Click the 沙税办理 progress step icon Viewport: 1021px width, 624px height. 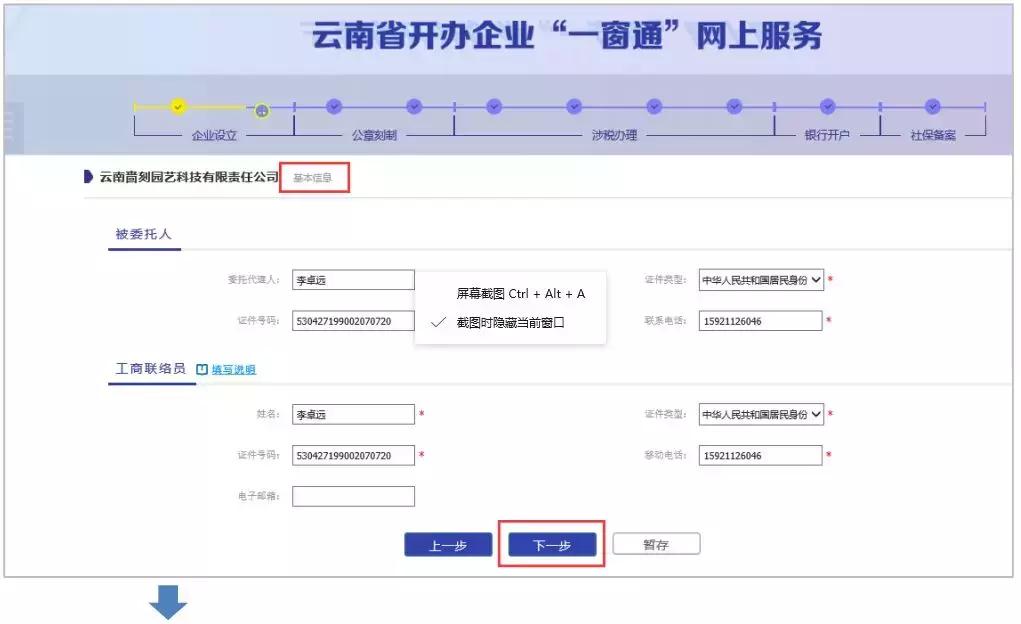574,107
